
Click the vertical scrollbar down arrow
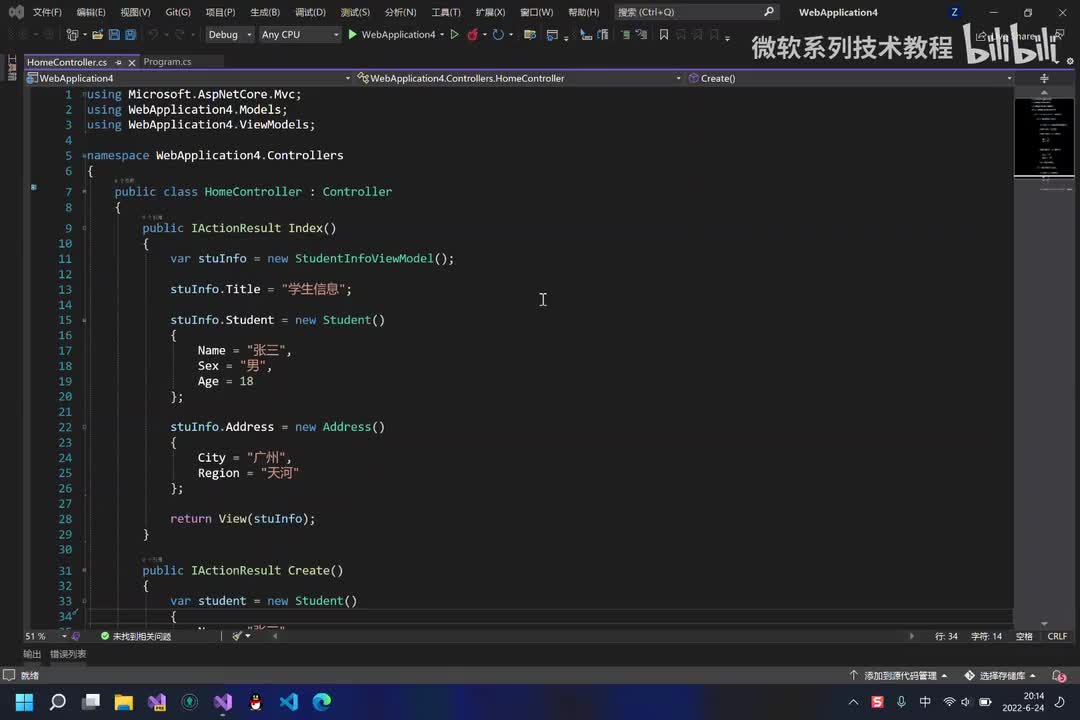pyautogui.click(x=1044, y=624)
